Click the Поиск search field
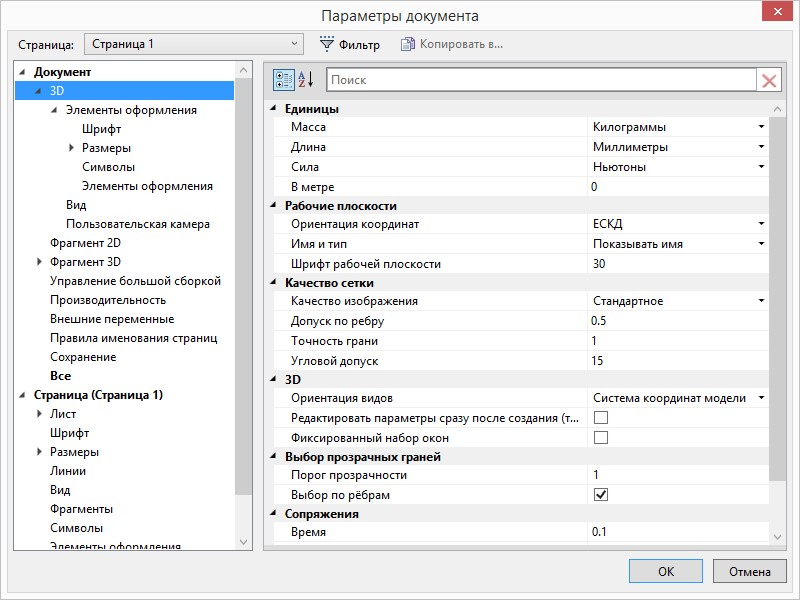This screenshot has width=800, height=600. point(540,80)
